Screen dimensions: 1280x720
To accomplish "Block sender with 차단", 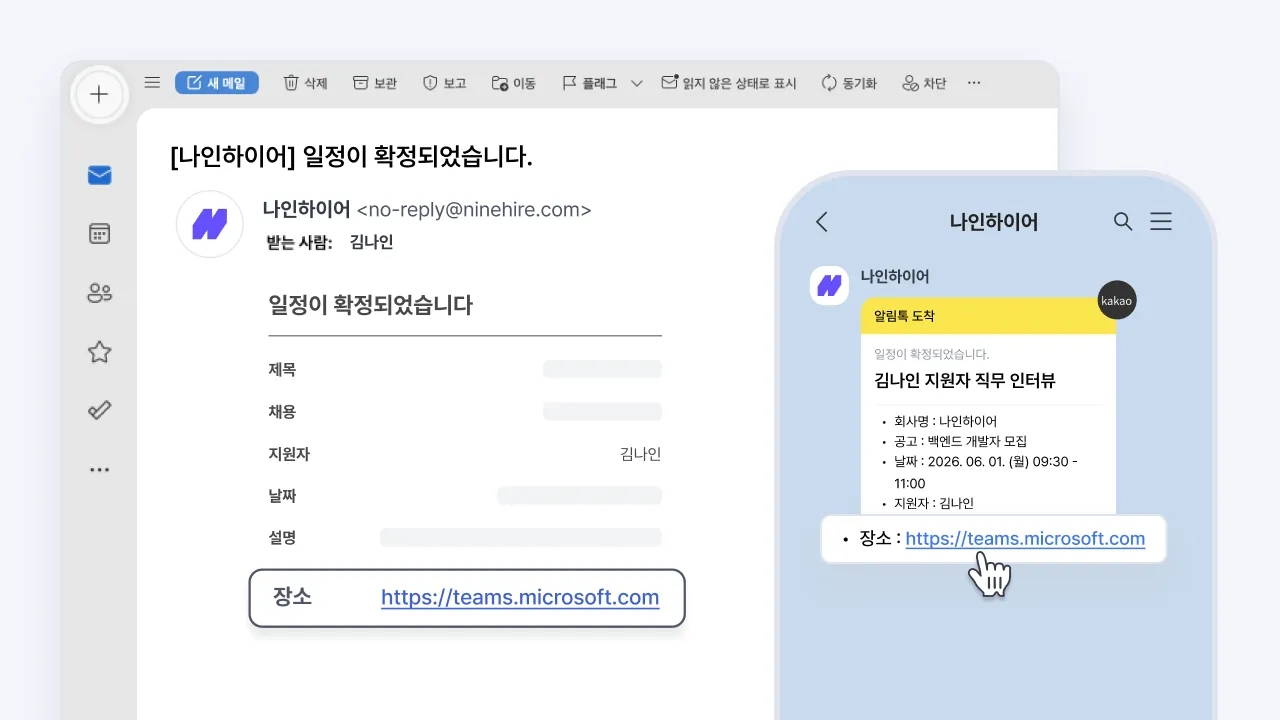I will (x=924, y=83).
